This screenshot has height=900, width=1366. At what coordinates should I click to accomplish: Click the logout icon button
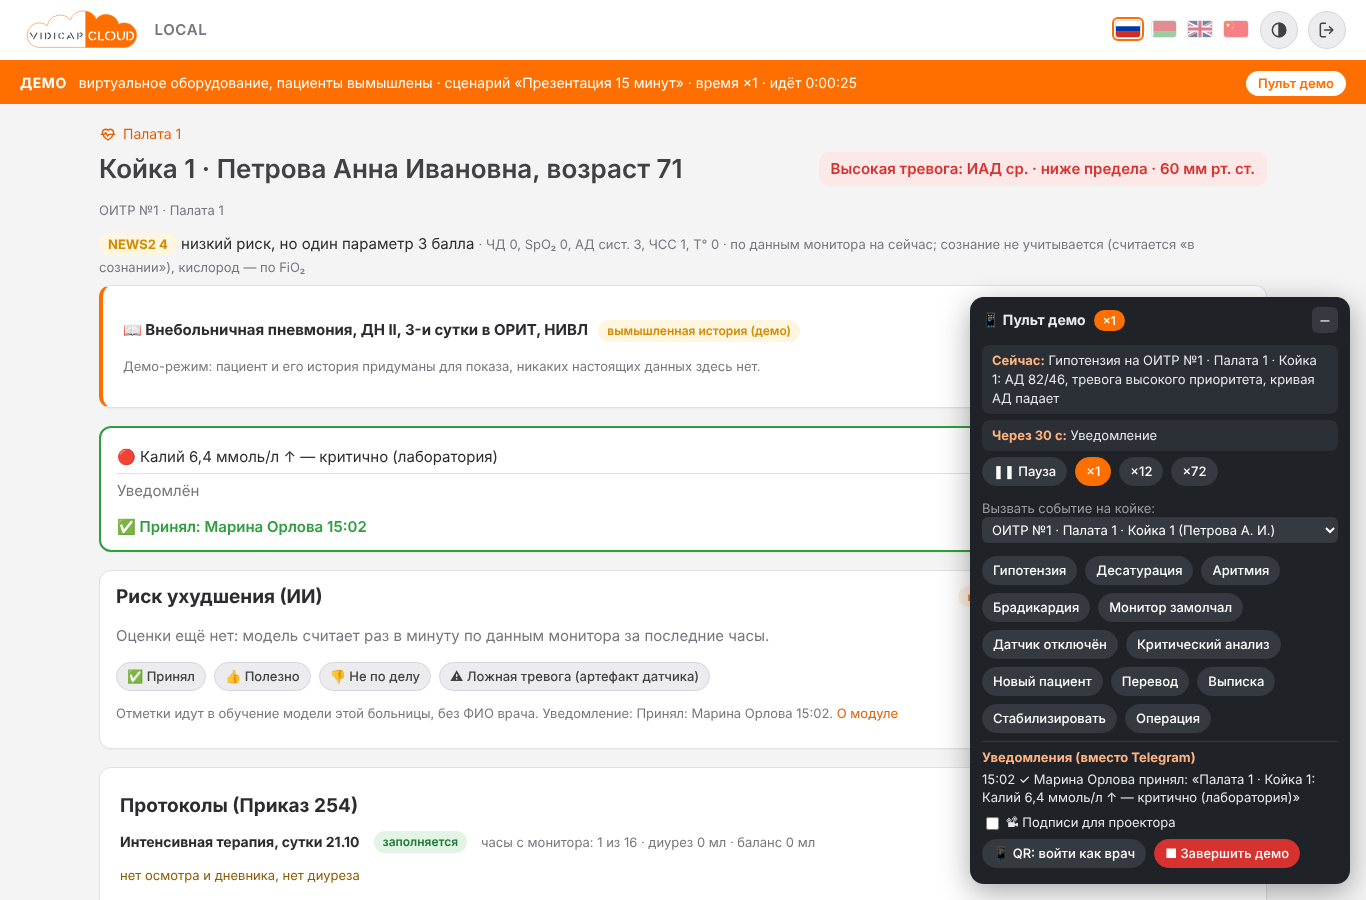1327,30
